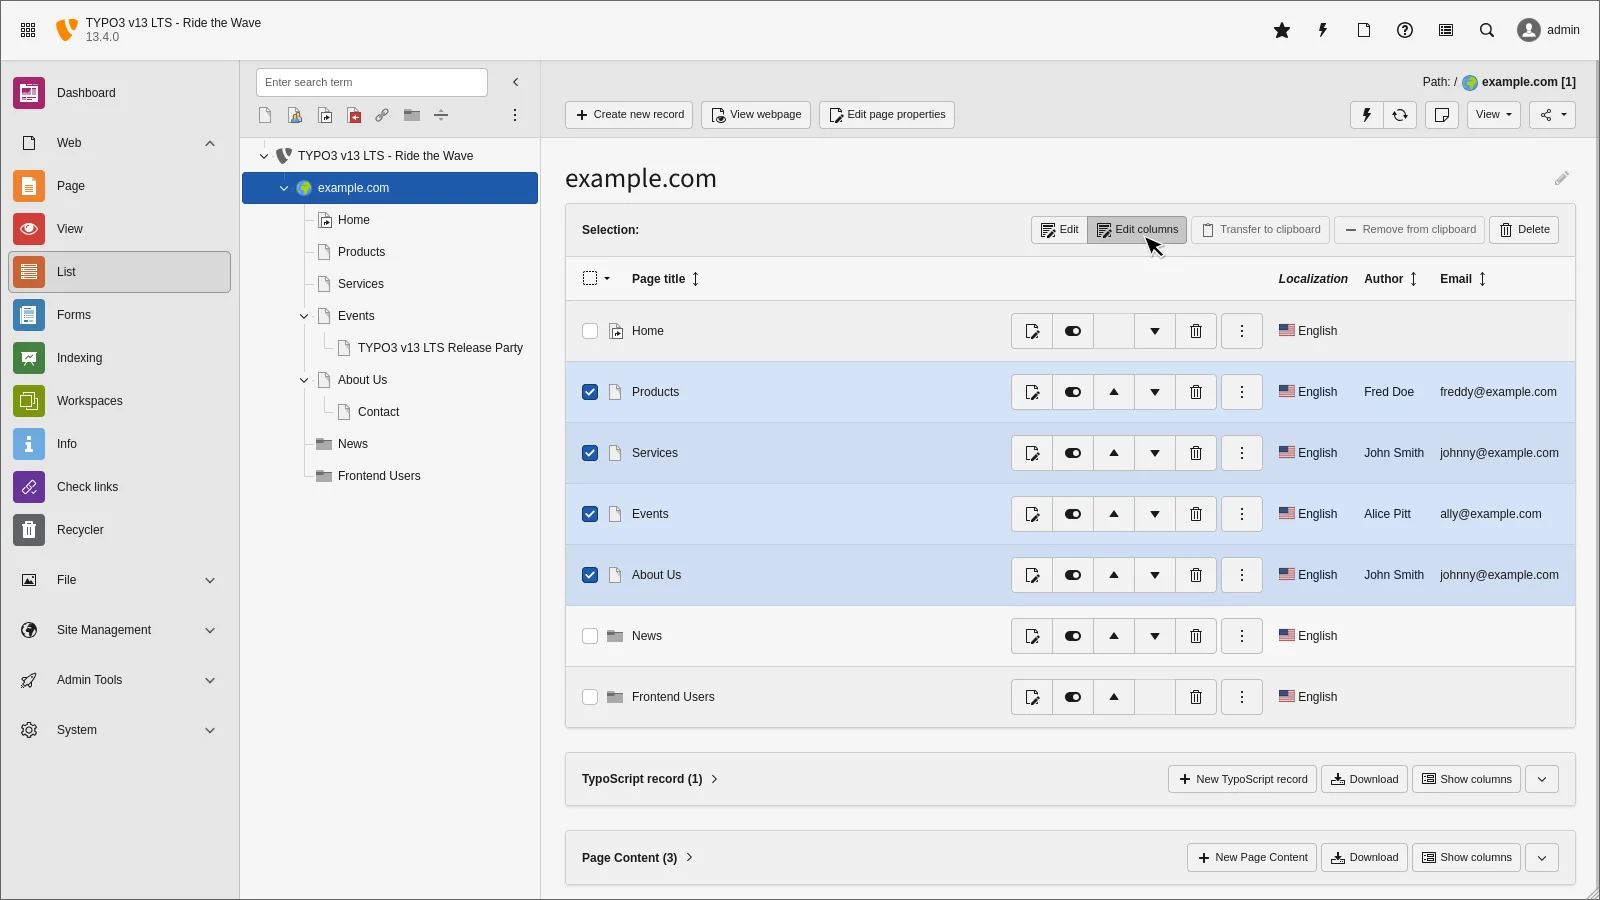Delete the Products page via trash icon

point(1195,392)
